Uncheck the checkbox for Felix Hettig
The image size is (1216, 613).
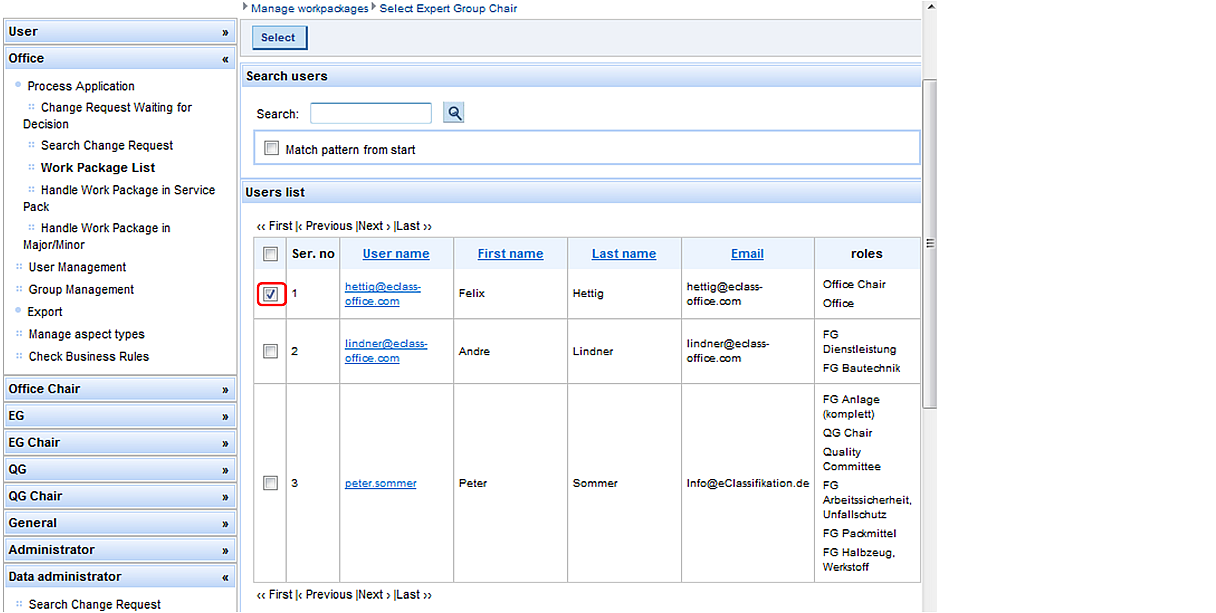tap(270, 294)
